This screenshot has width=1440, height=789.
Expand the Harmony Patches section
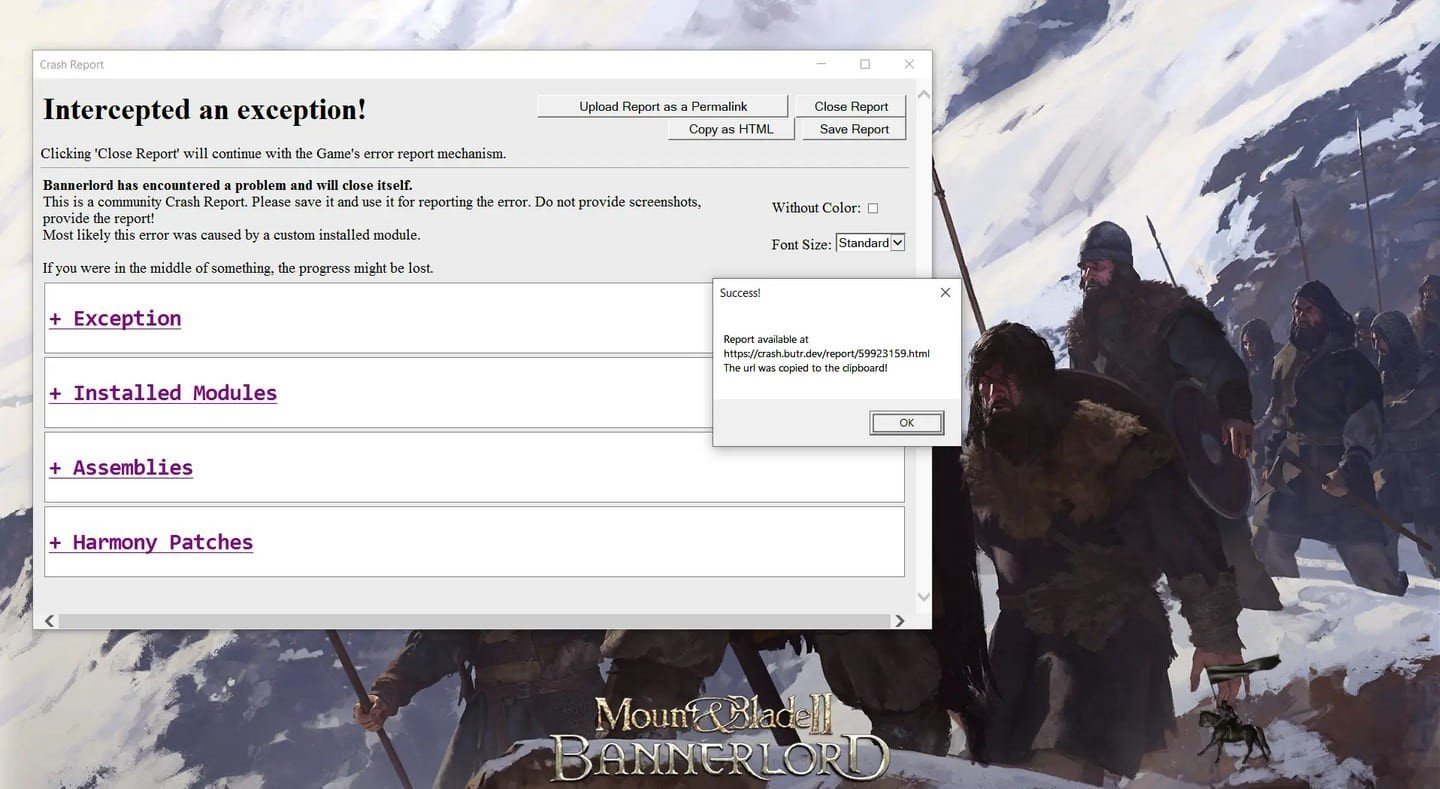151,542
